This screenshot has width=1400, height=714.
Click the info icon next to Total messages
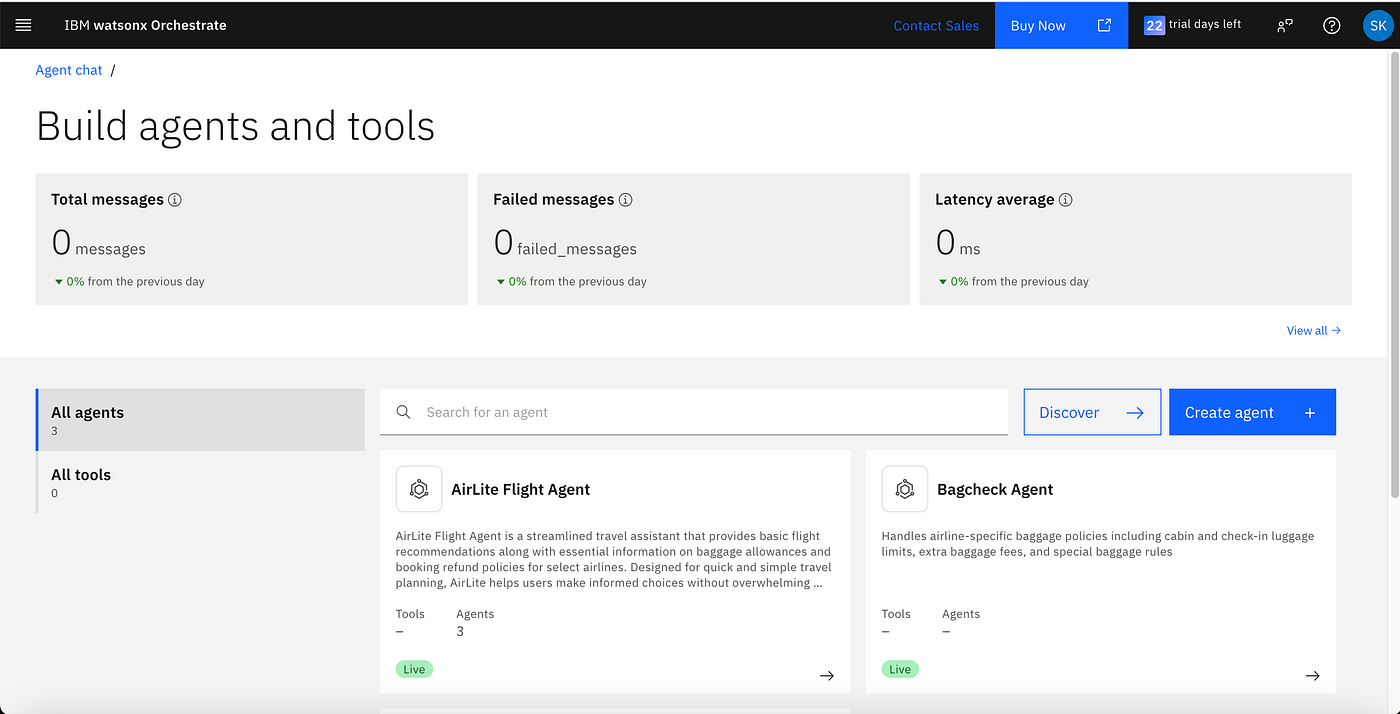pos(175,199)
